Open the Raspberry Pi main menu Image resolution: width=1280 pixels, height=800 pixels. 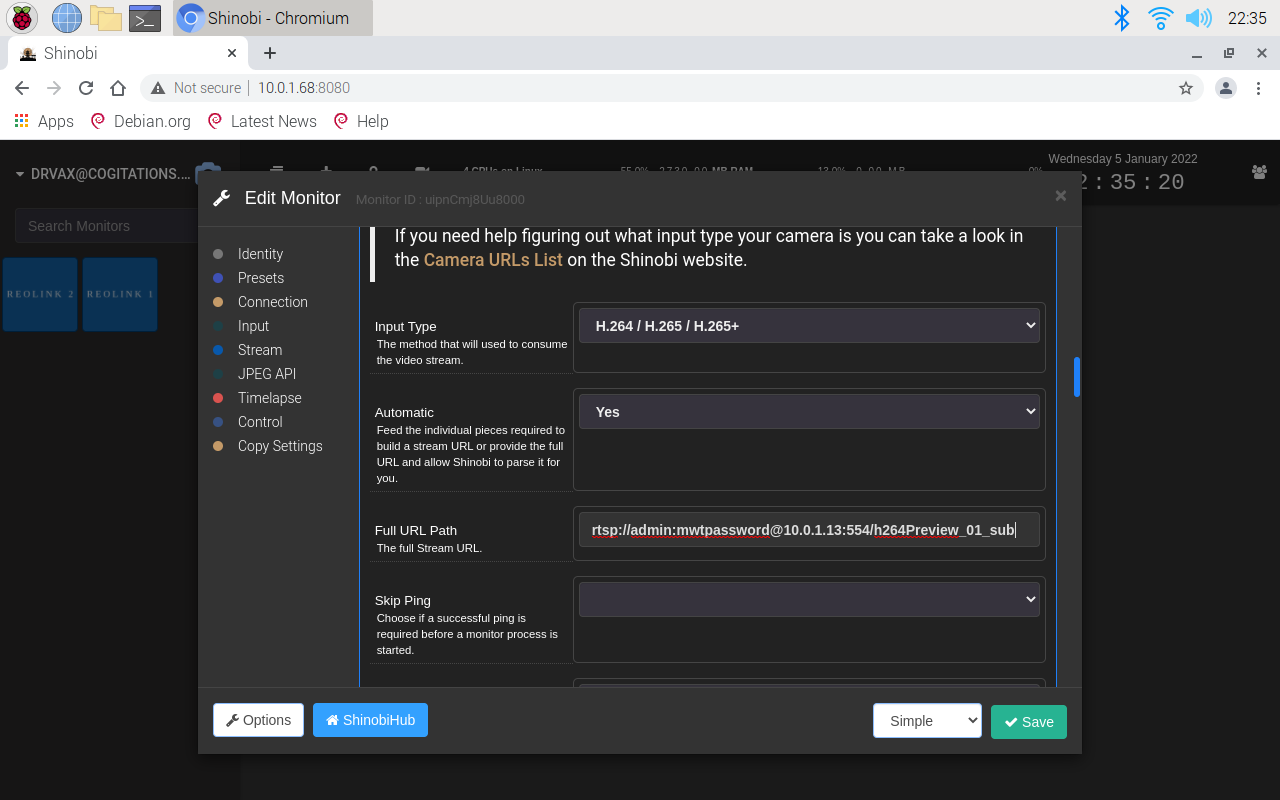point(22,17)
